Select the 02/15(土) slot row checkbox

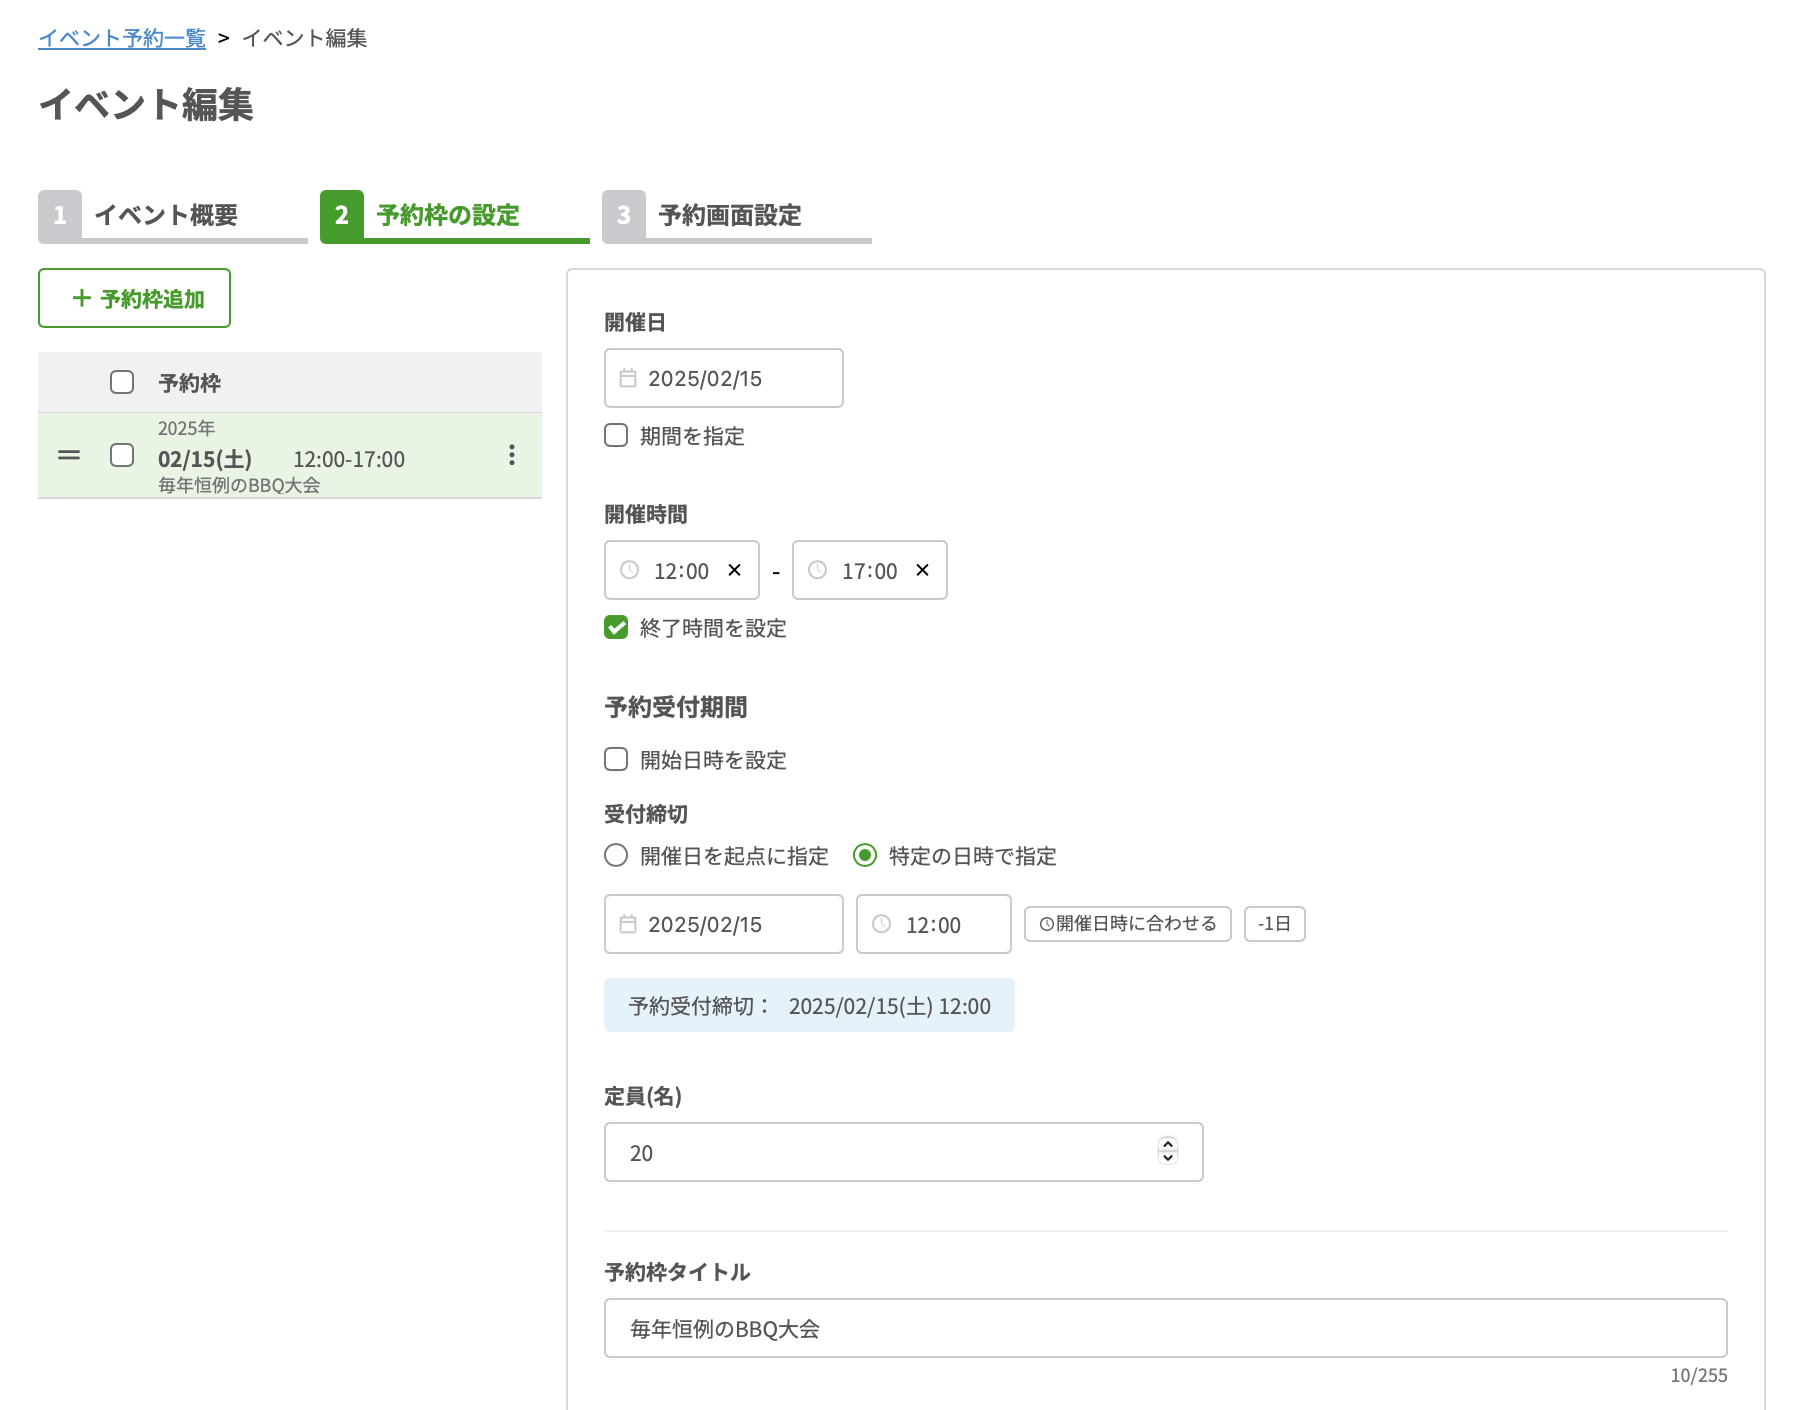(x=122, y=455)
